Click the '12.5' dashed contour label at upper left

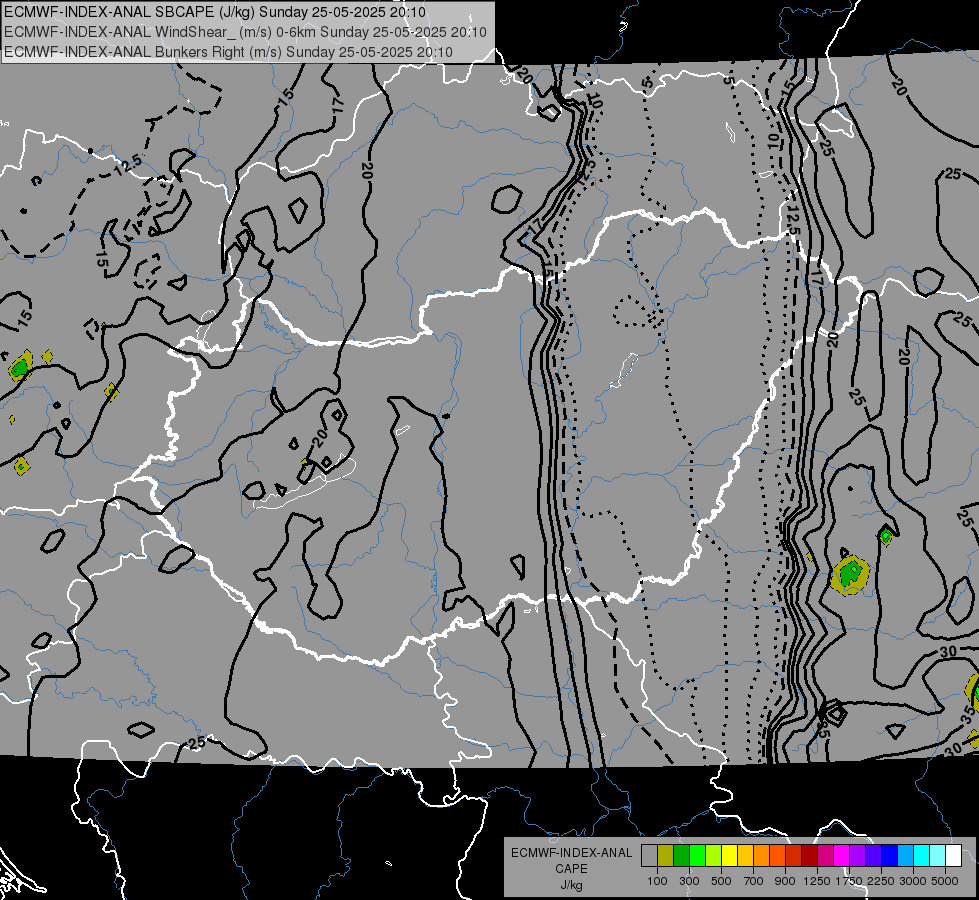pos(128,164)
